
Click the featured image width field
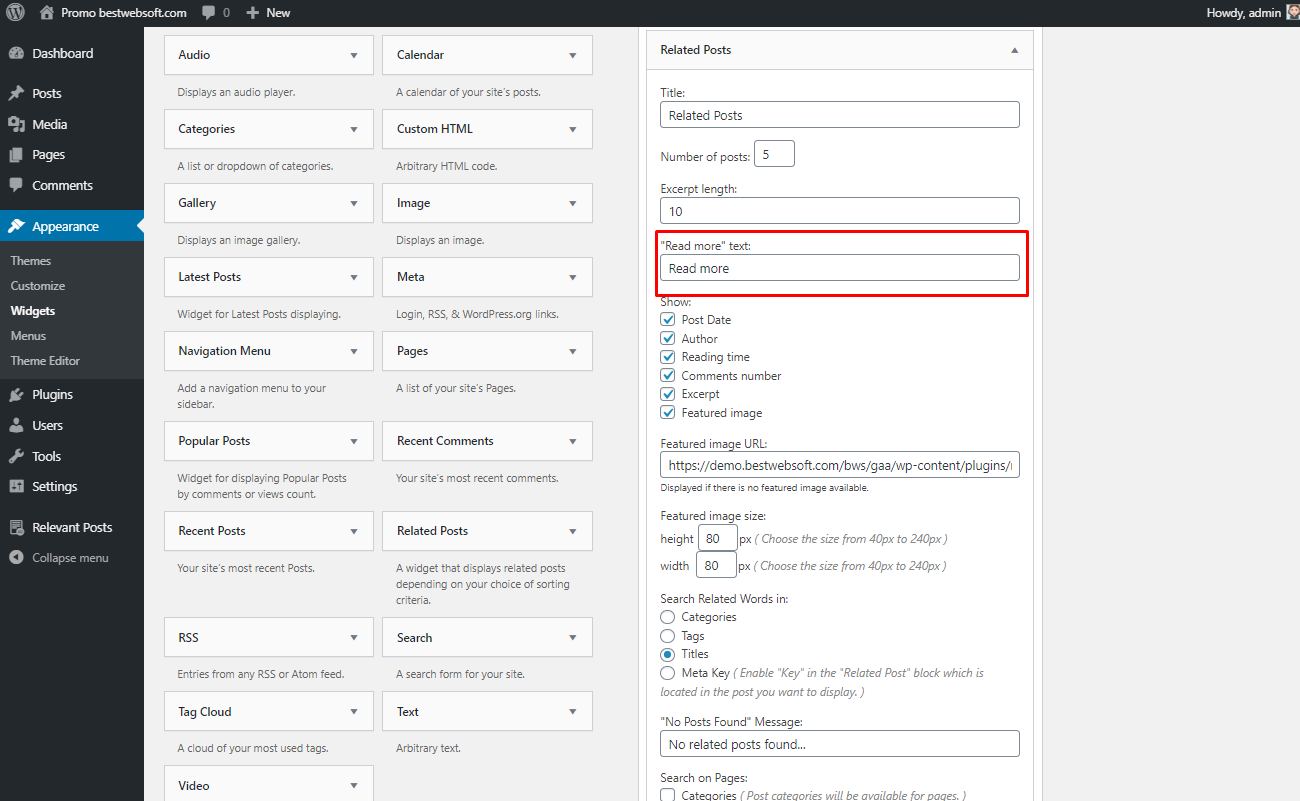click(717, 565)
